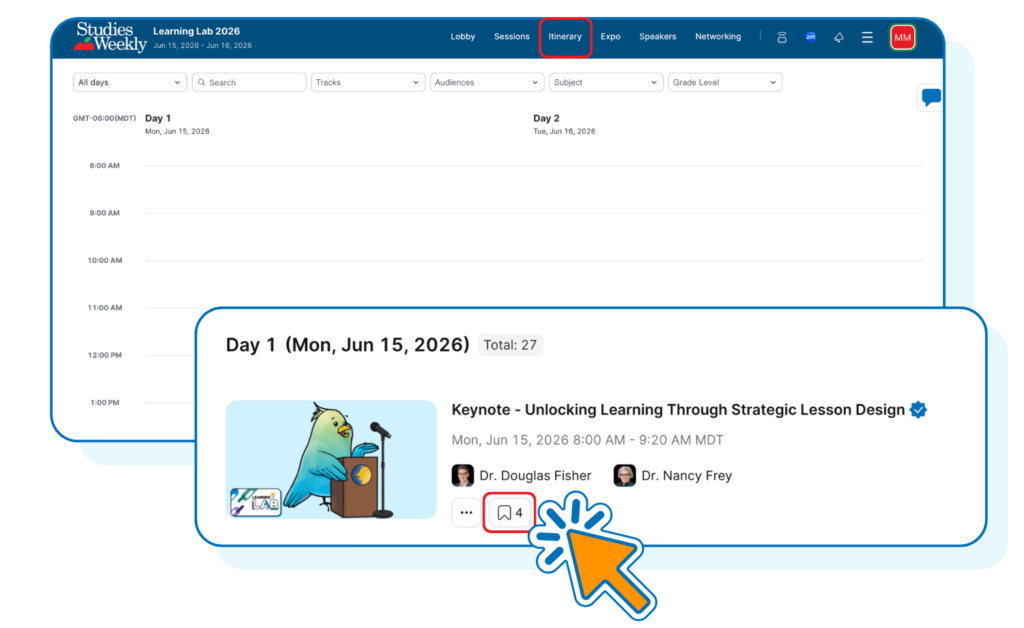This screenshot has height=628, width=1024.
Task: Click the 1:00 PM time label
Action: click(x=104, y=403)
